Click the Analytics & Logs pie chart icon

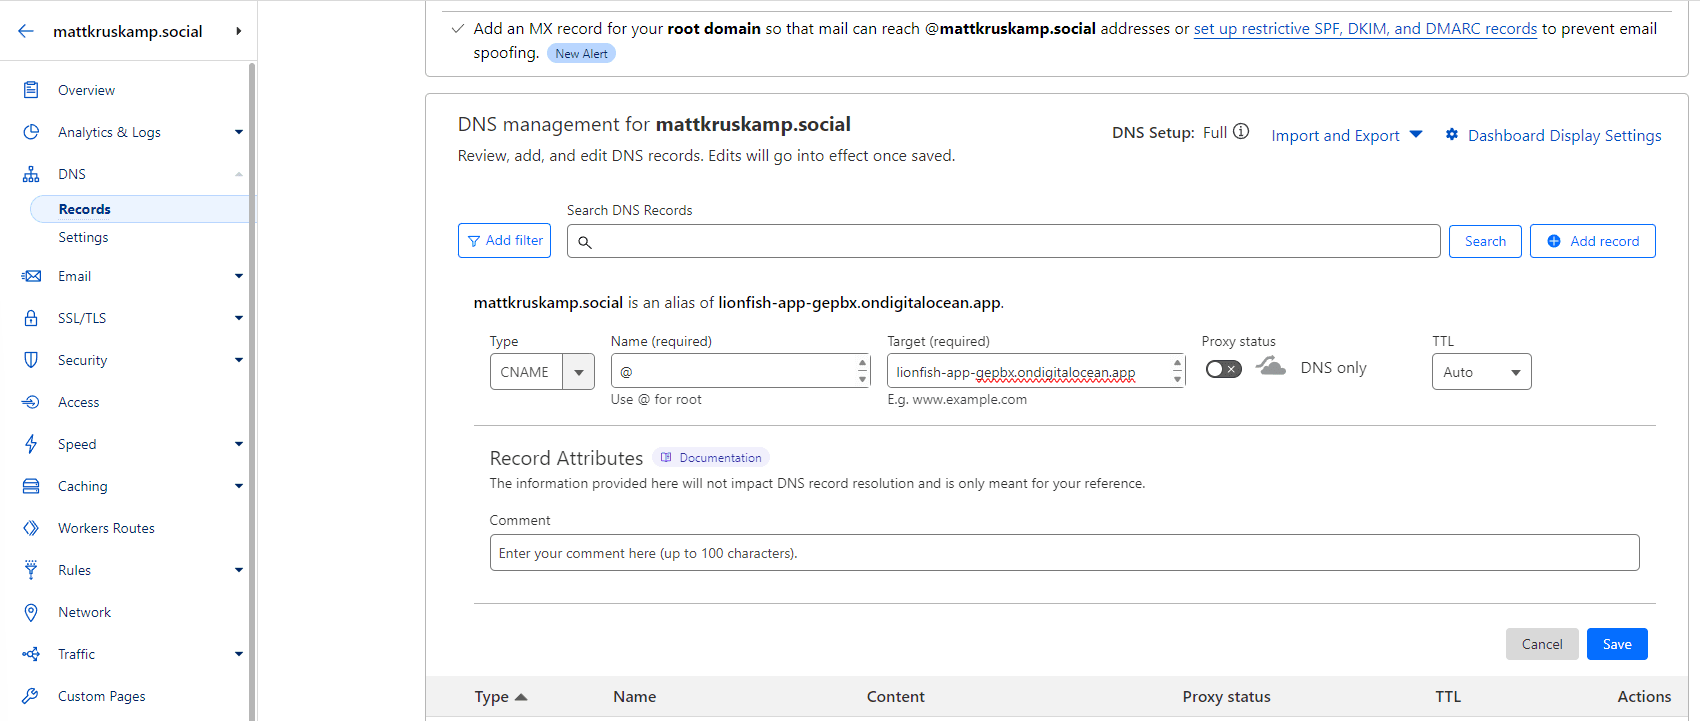click(31, 132)
